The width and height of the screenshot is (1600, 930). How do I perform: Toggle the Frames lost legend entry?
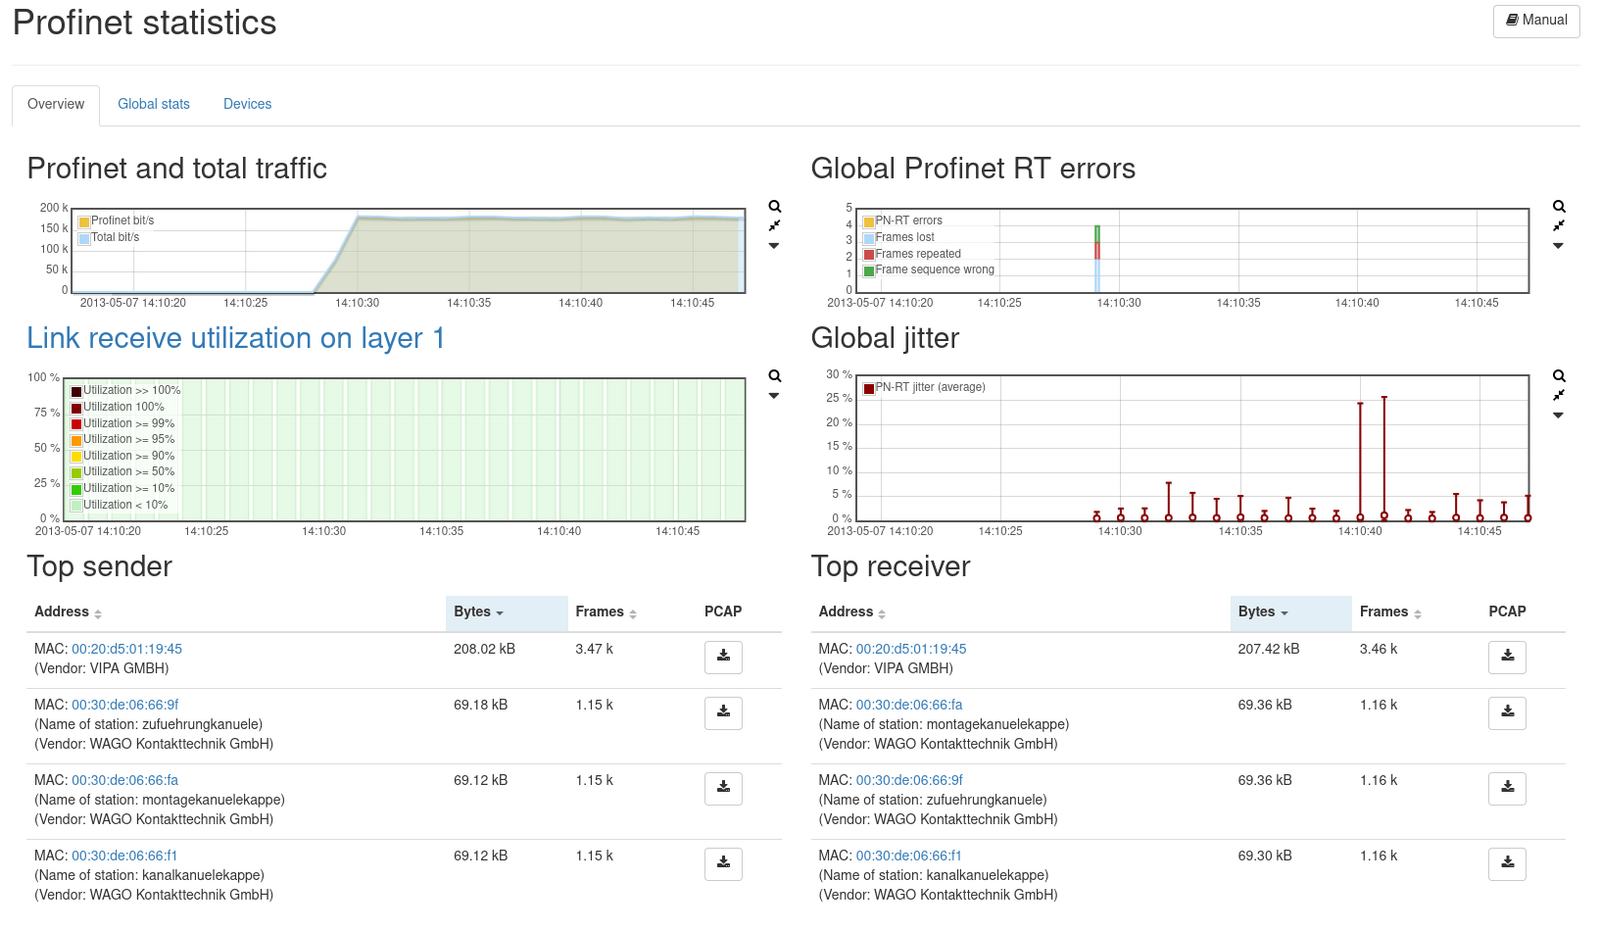pyautogui.click(x=904, y=237)
